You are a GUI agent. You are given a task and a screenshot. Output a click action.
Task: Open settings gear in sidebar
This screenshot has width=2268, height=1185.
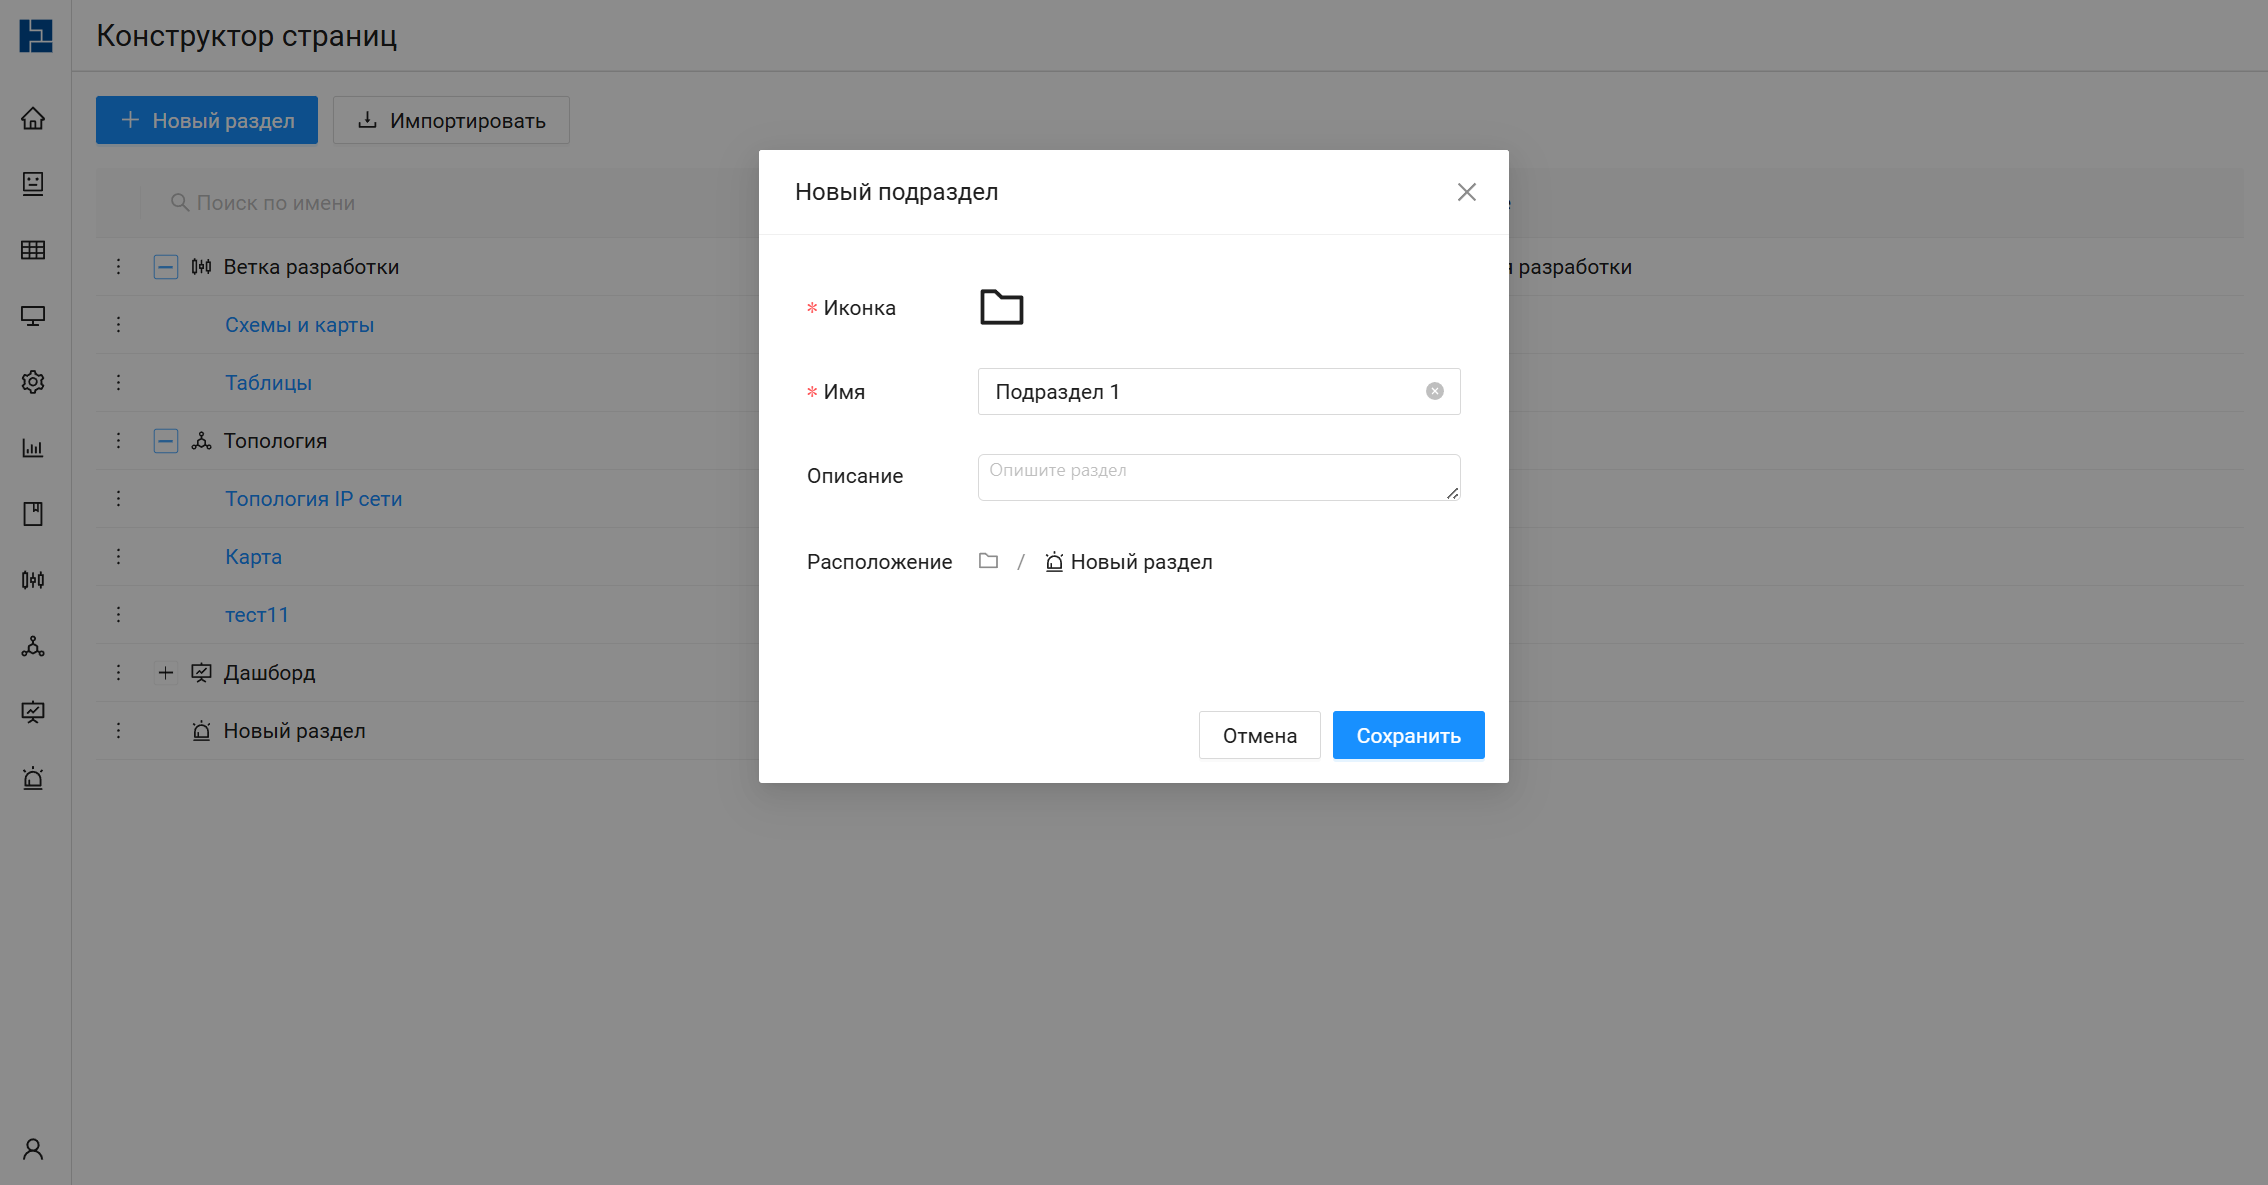pos(33,382)
